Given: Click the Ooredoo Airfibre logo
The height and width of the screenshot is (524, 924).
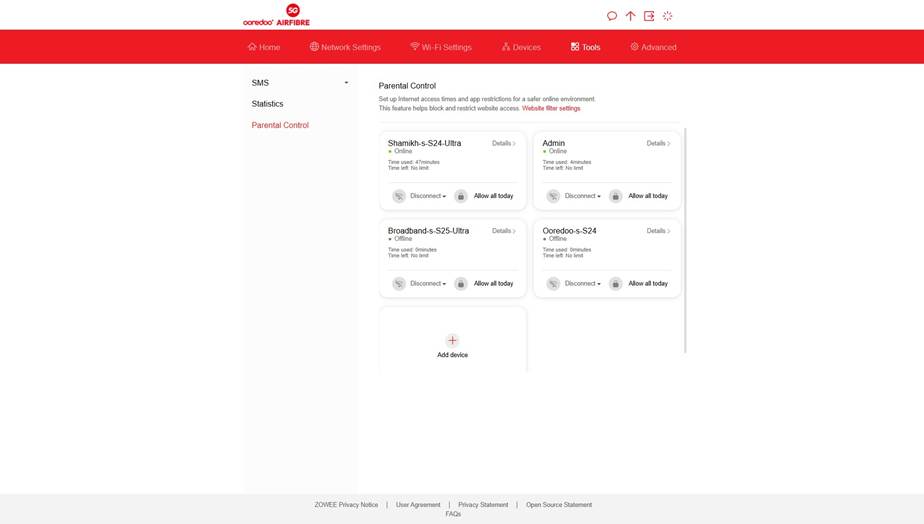Looking at the screenshot, I should pos(276,15).
